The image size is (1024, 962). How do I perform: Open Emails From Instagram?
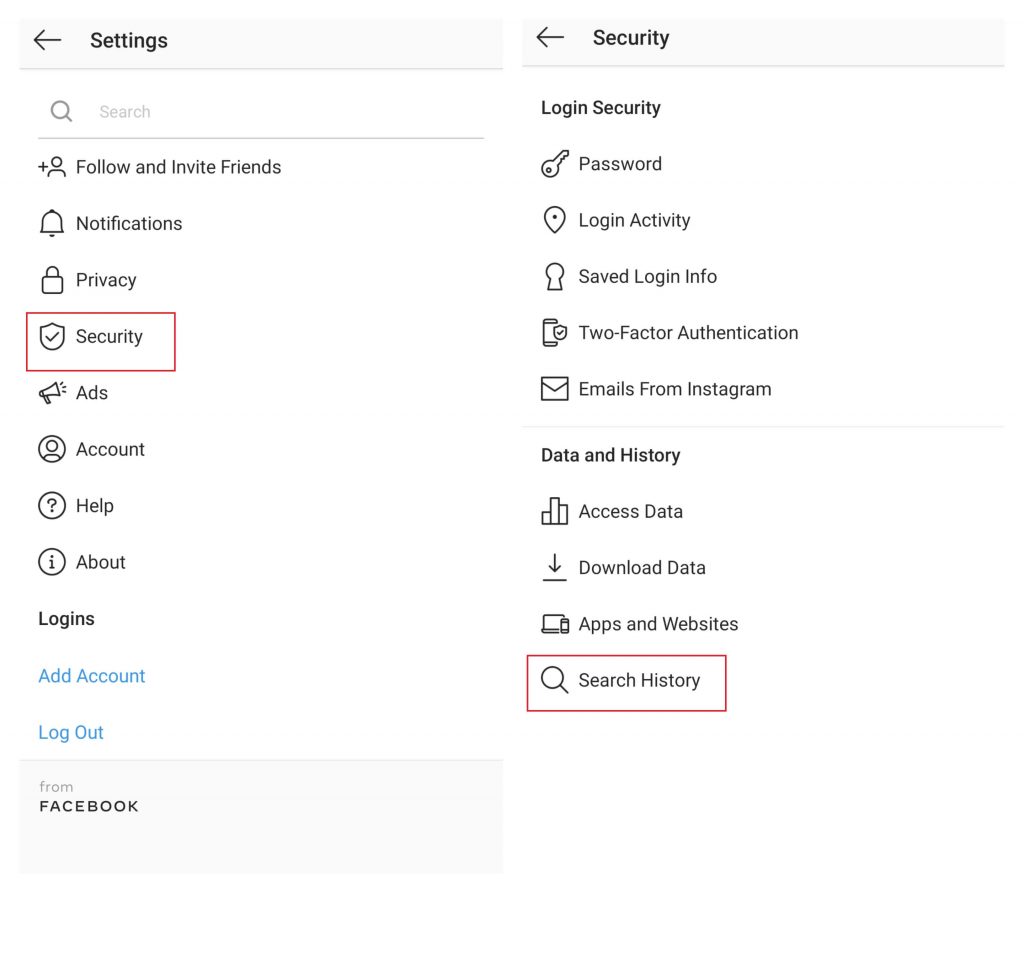(675, 389)
